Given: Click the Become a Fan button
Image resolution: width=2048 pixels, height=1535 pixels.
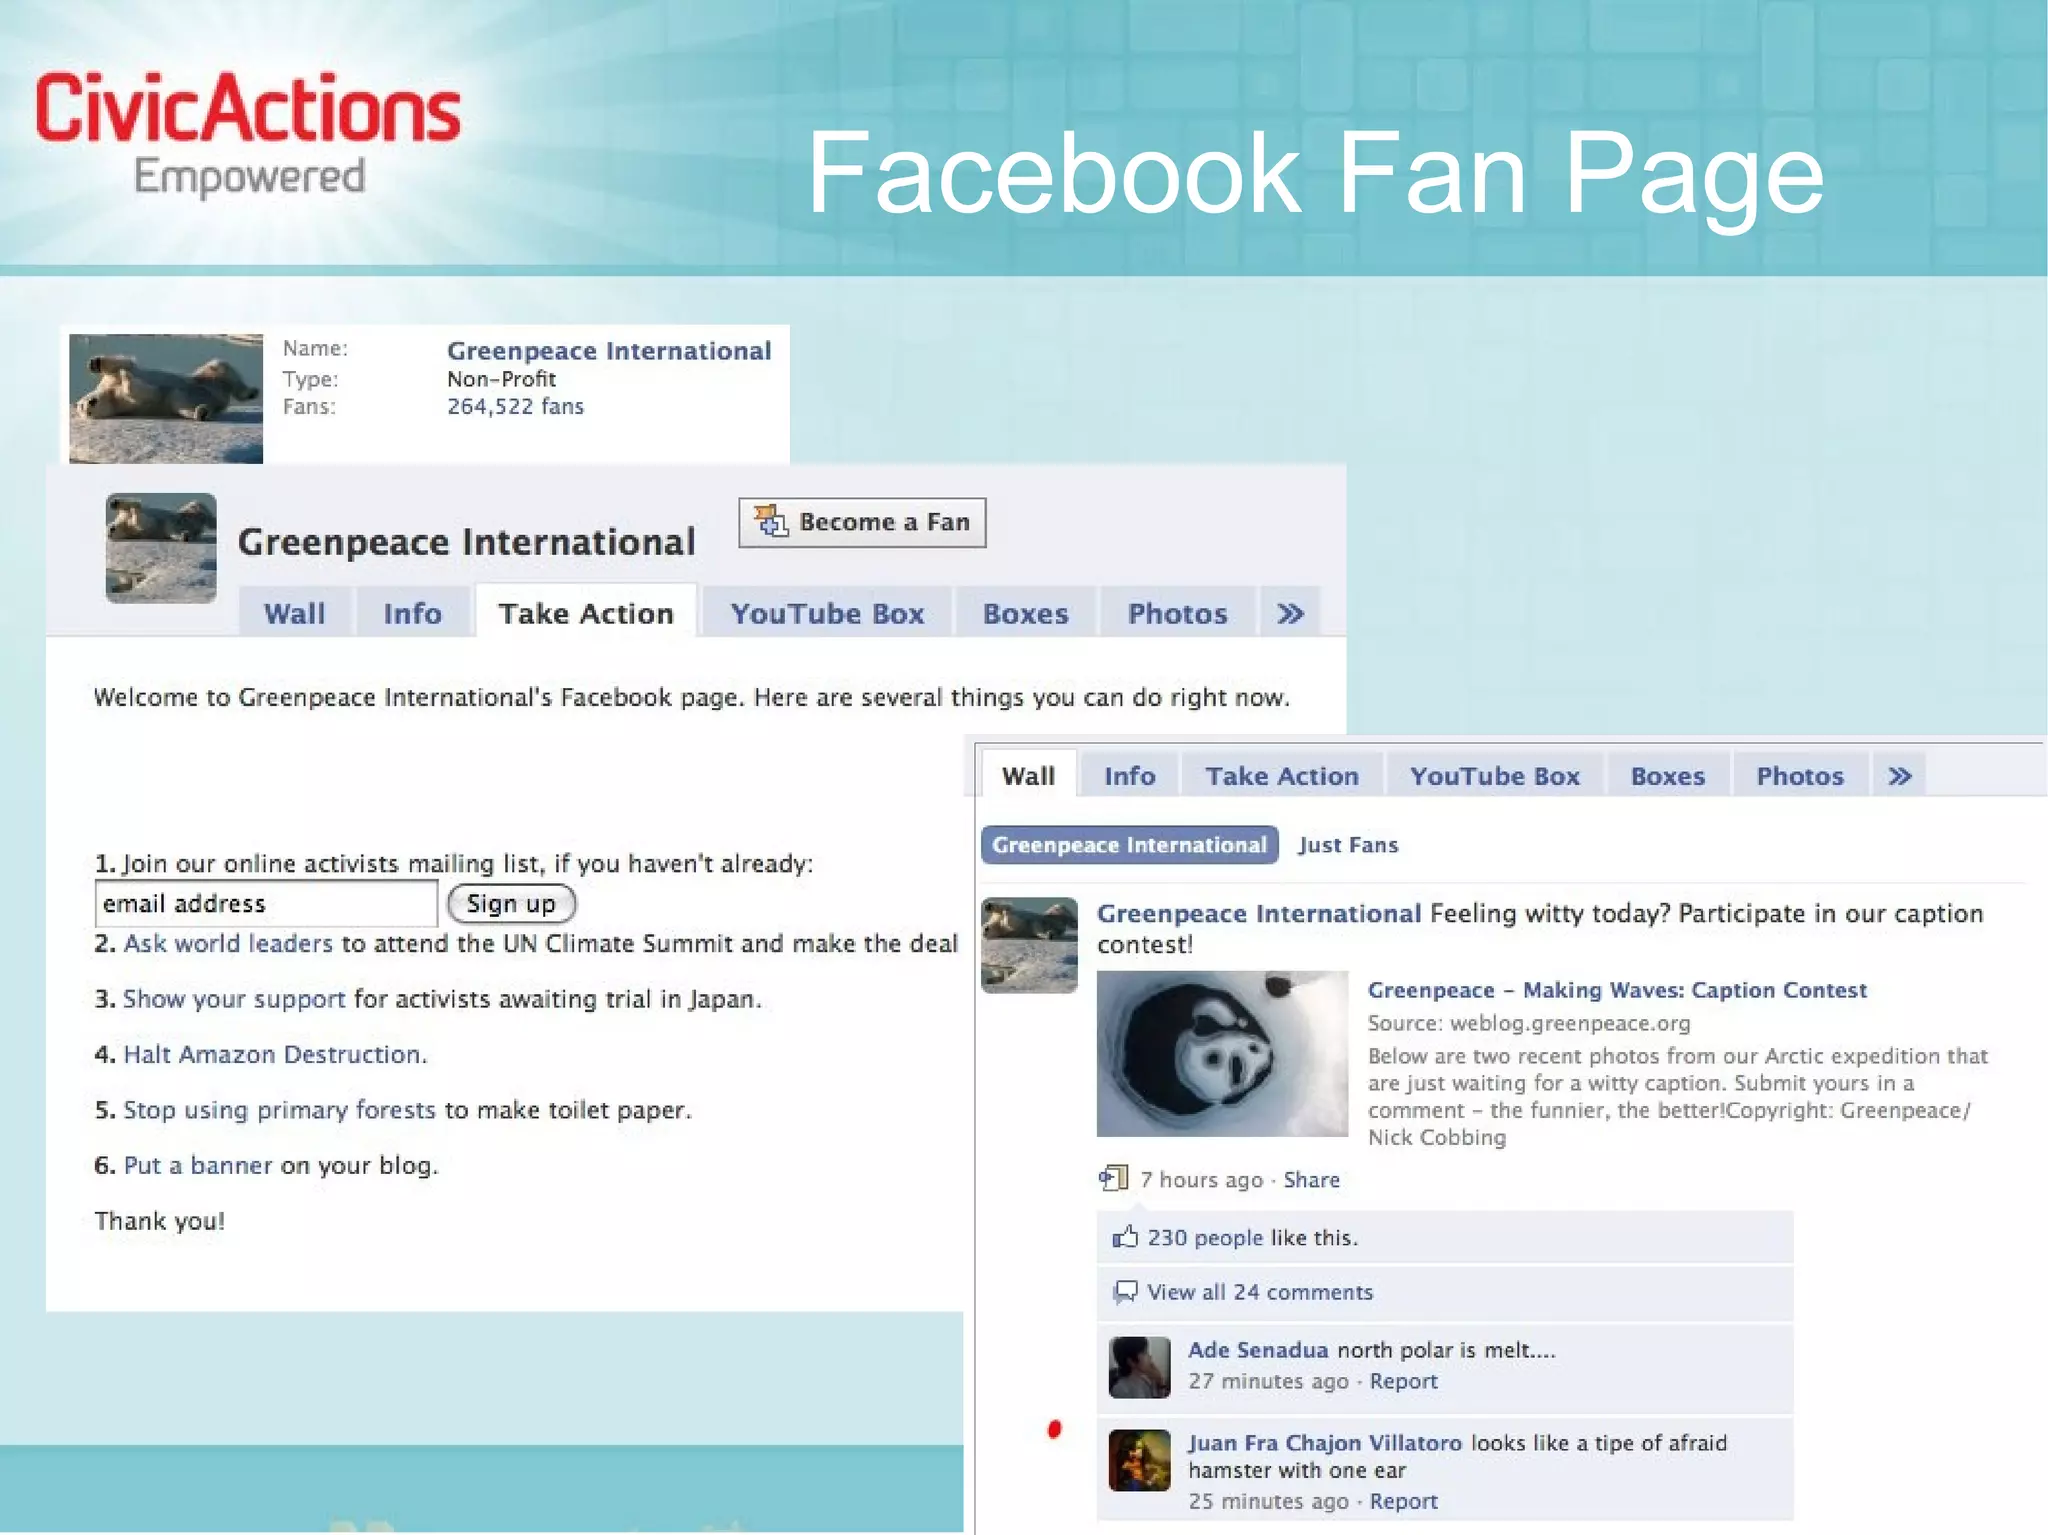Looking at the screenshot, I should click(862, 522).
